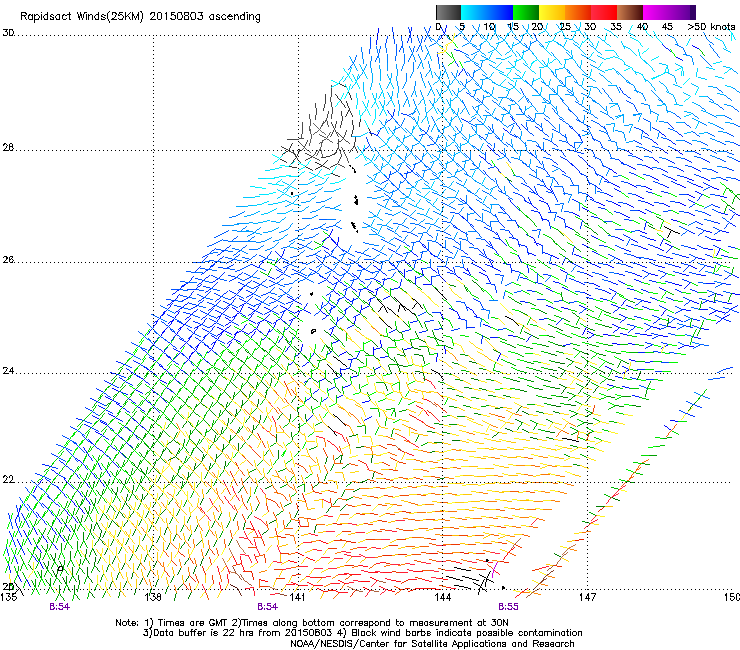Click the latitude label '28'

click(8, 147)
